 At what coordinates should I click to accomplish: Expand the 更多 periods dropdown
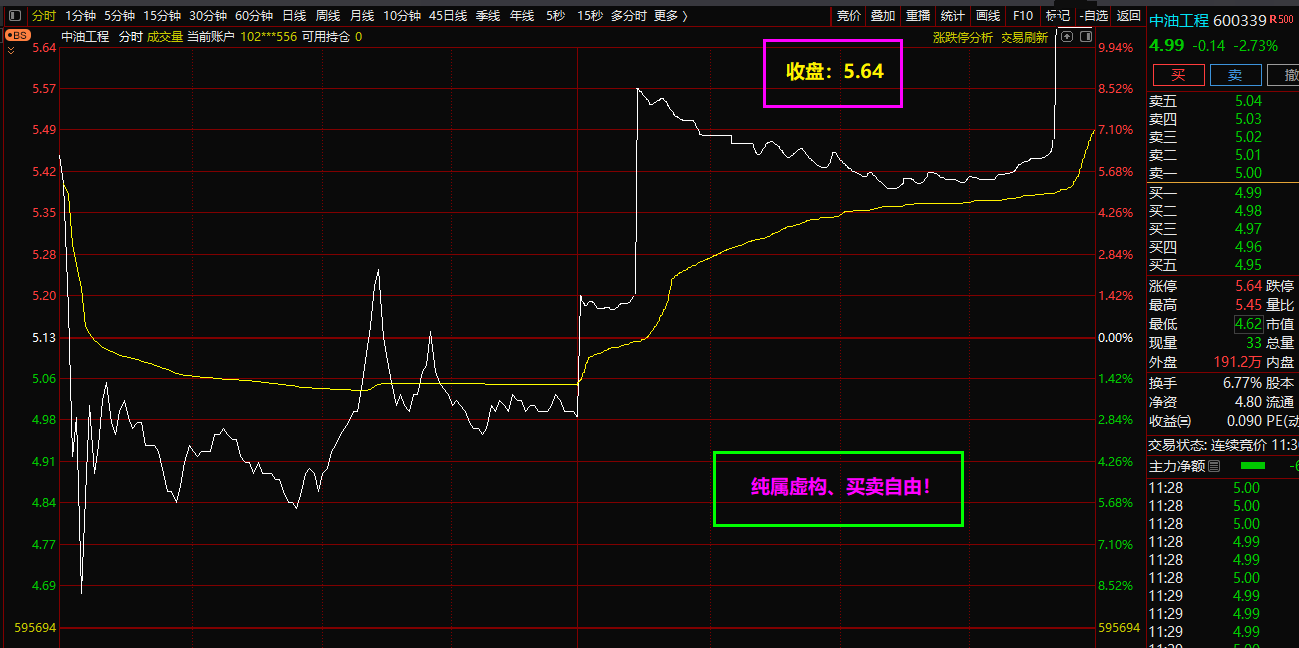(671, 16)
